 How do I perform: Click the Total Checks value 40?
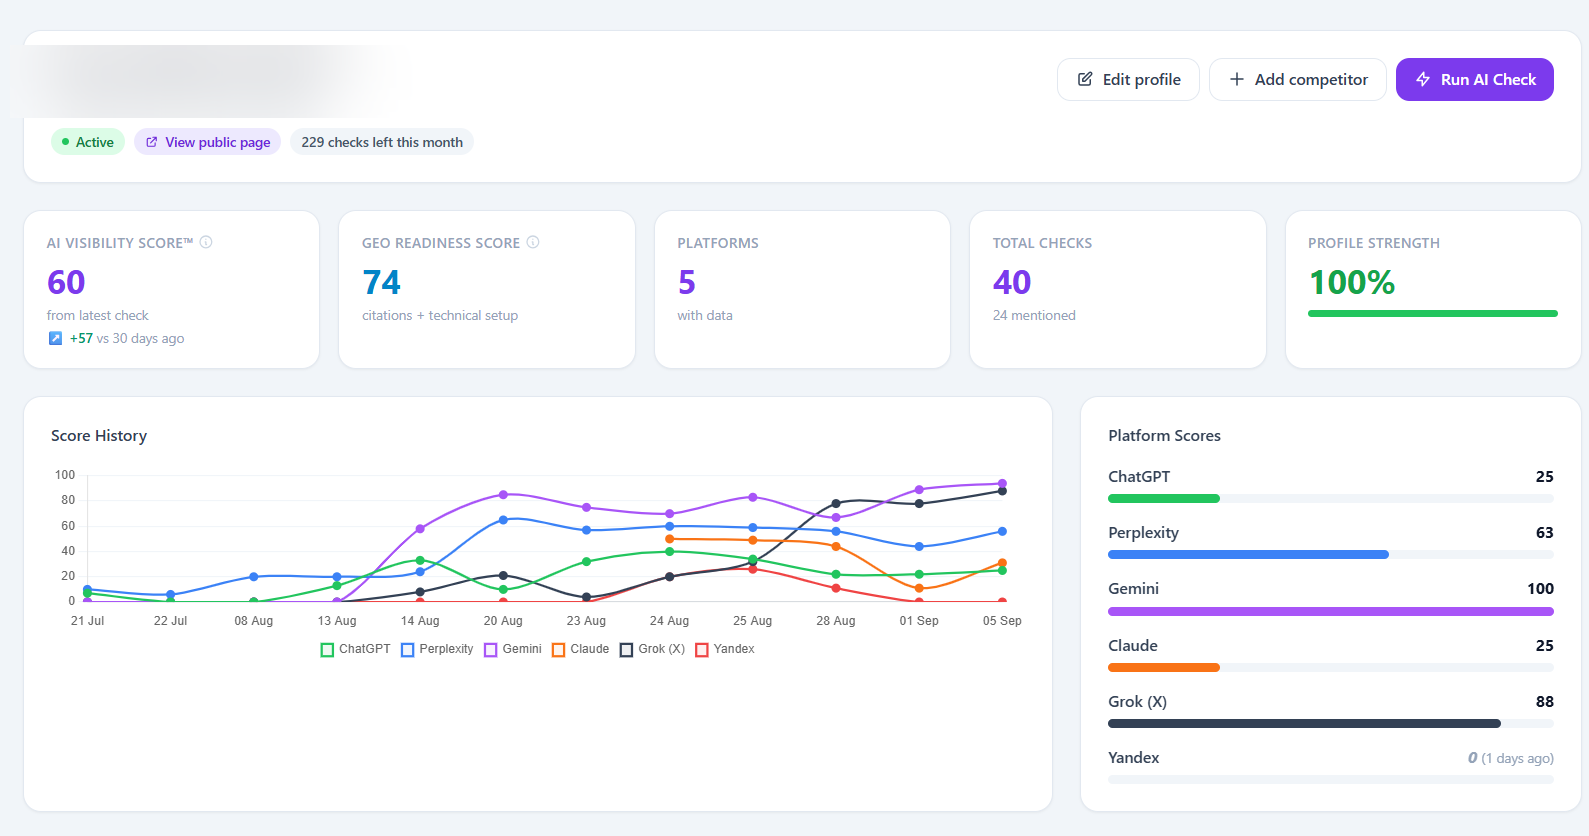coord(1012,282)
